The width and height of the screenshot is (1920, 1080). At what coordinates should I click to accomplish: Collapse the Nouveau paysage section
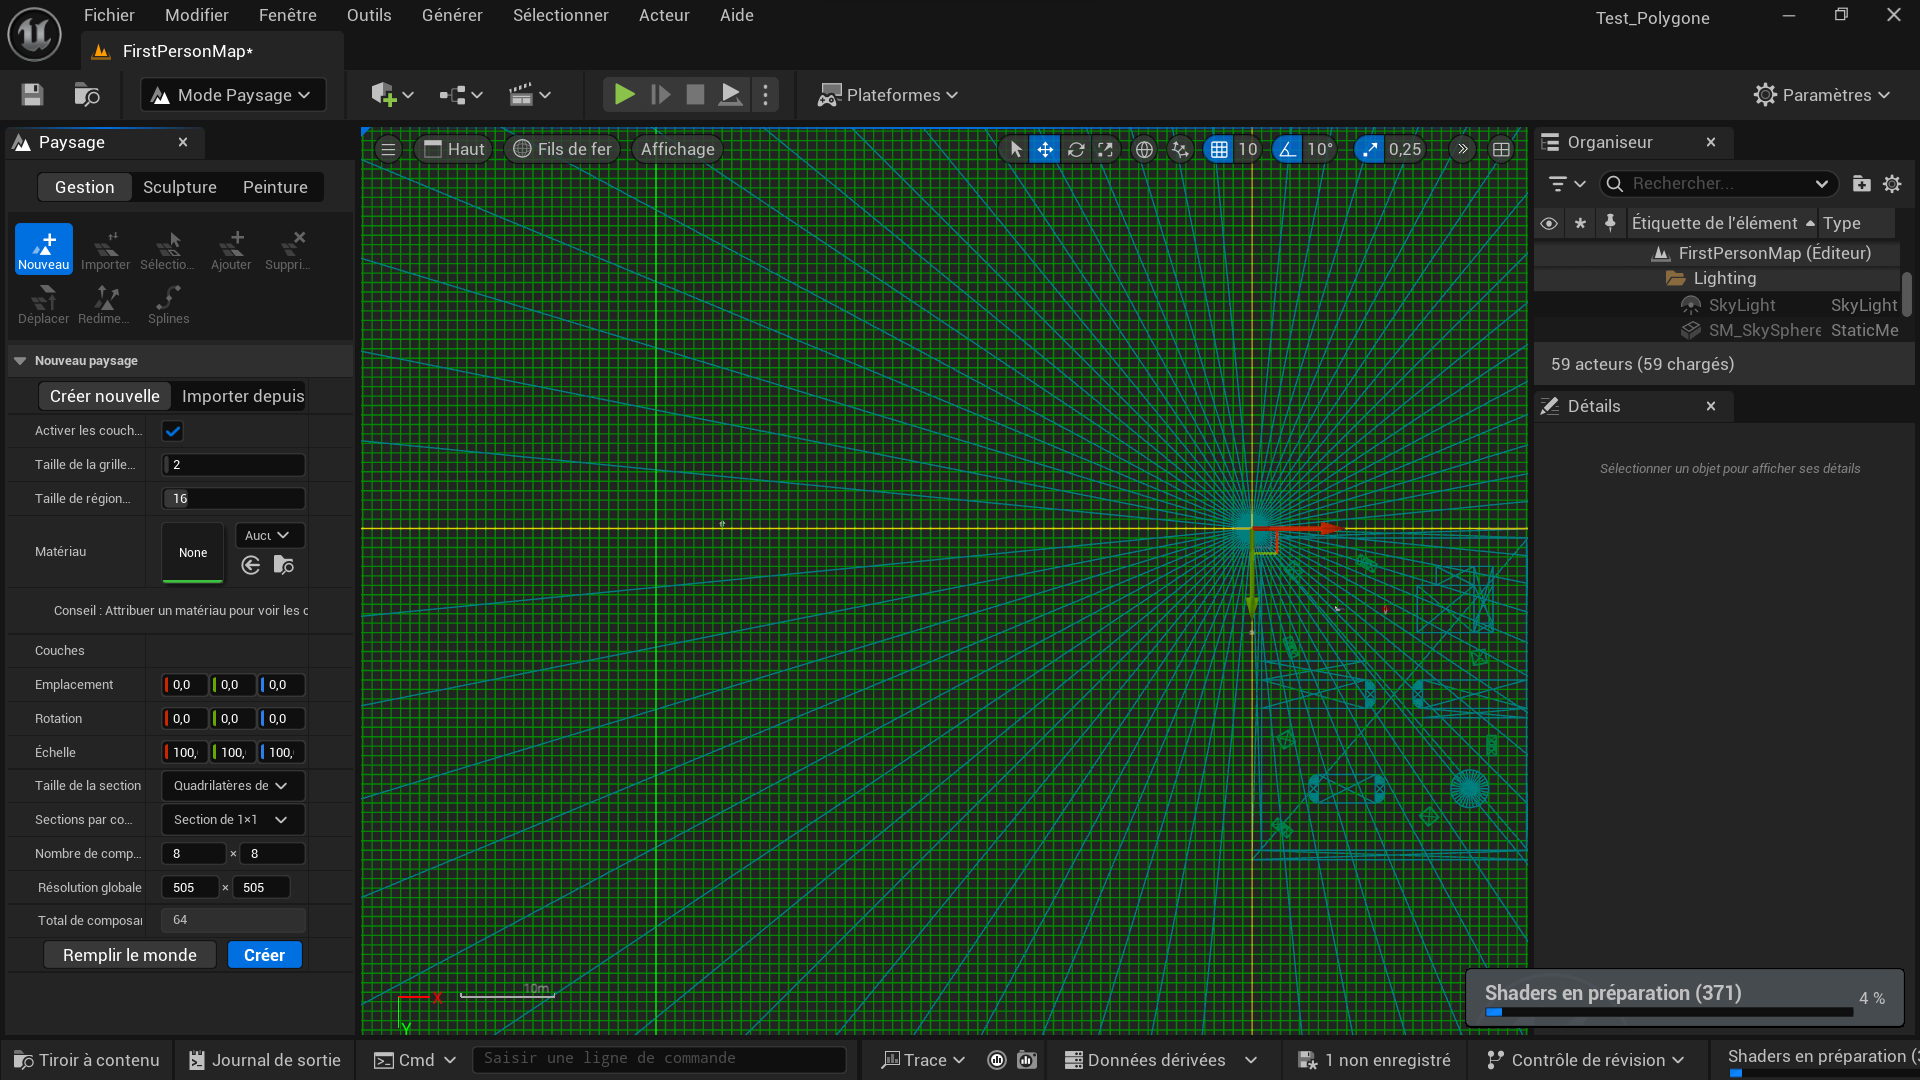(20, 361)
